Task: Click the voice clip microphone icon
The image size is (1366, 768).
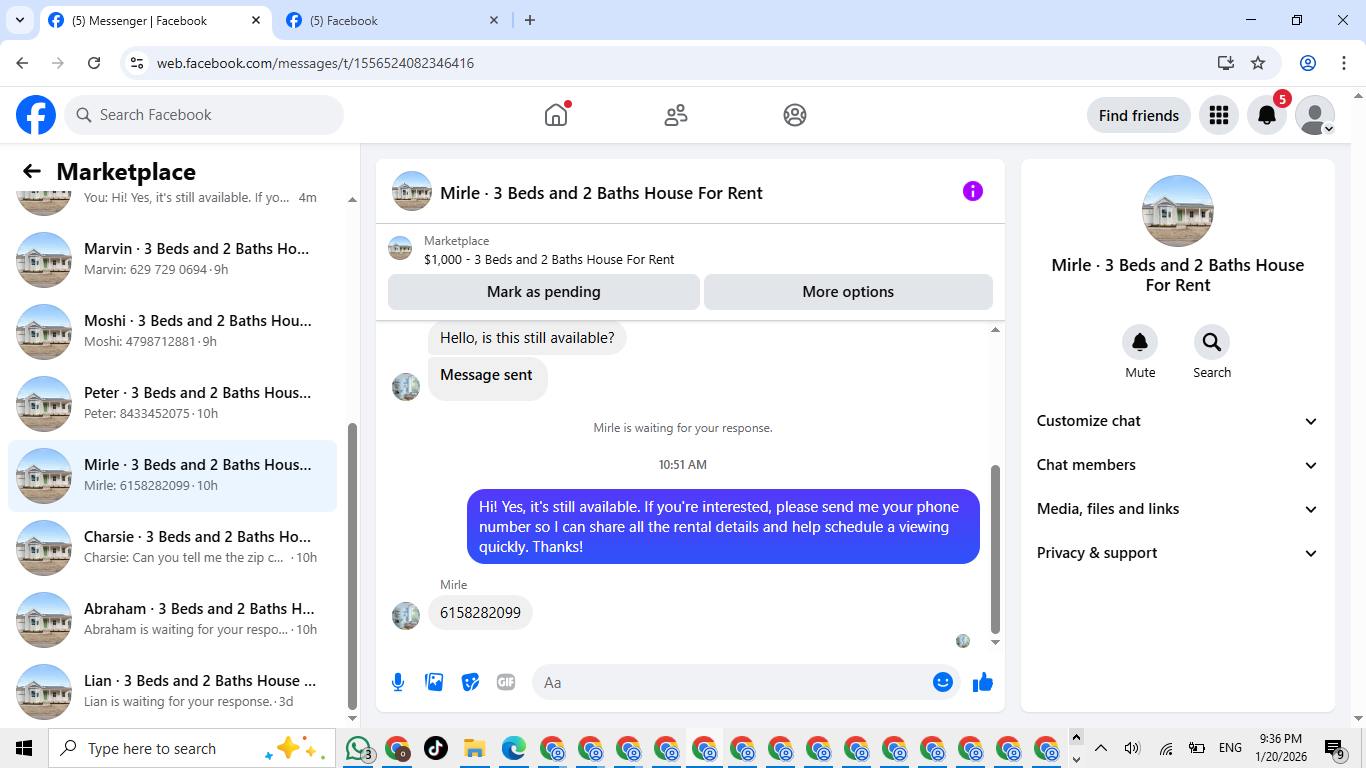Action: pyautogui.click(x=398, y=682)
